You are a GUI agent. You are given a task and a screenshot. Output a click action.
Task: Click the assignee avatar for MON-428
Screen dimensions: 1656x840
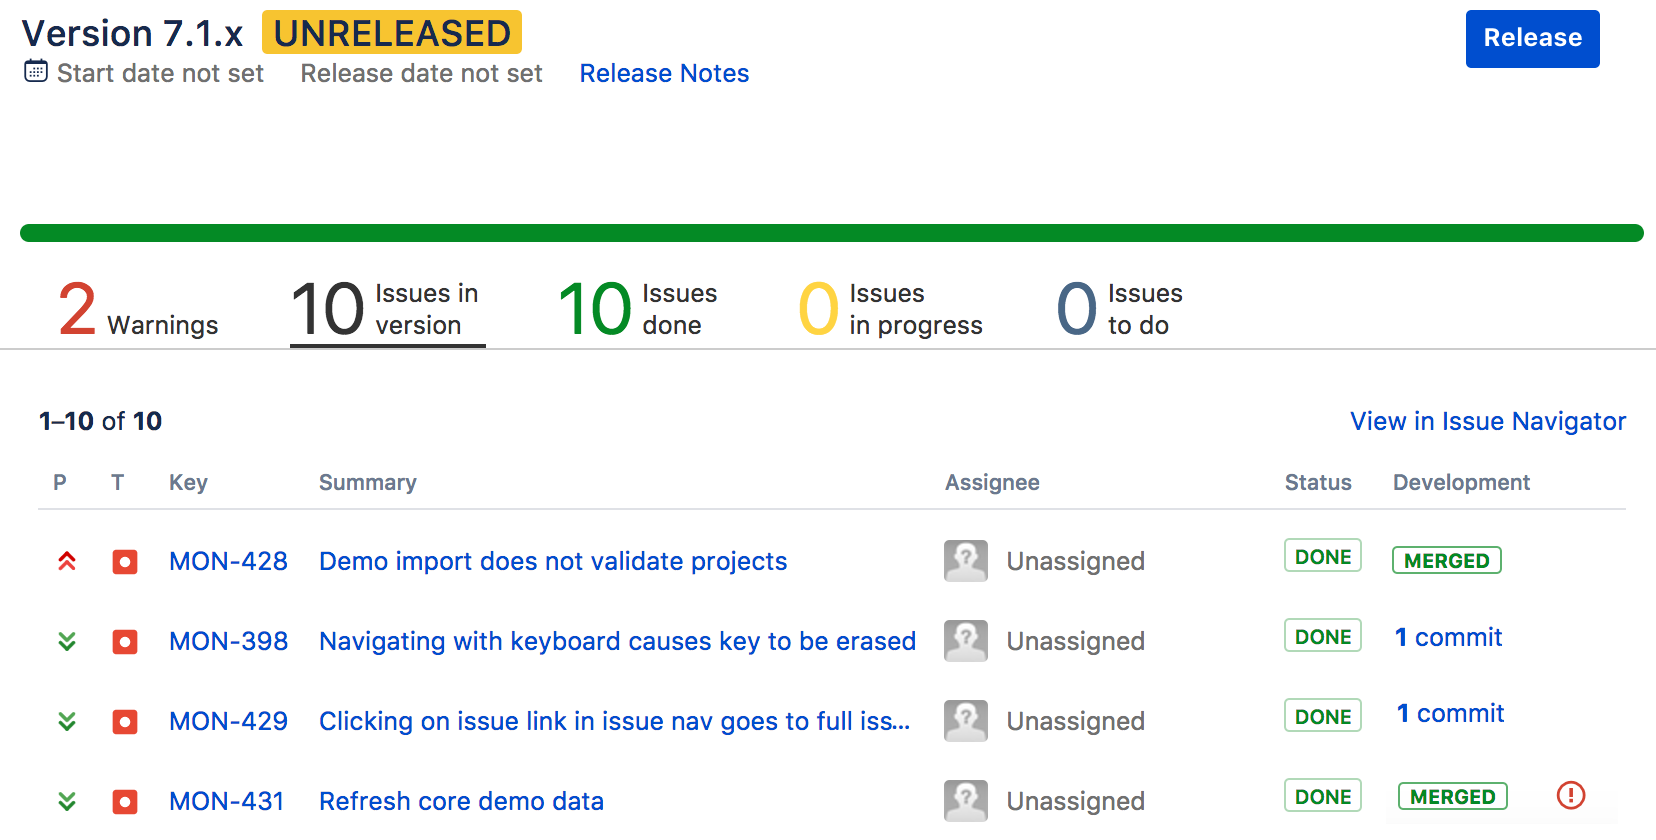tap(966, 561)
